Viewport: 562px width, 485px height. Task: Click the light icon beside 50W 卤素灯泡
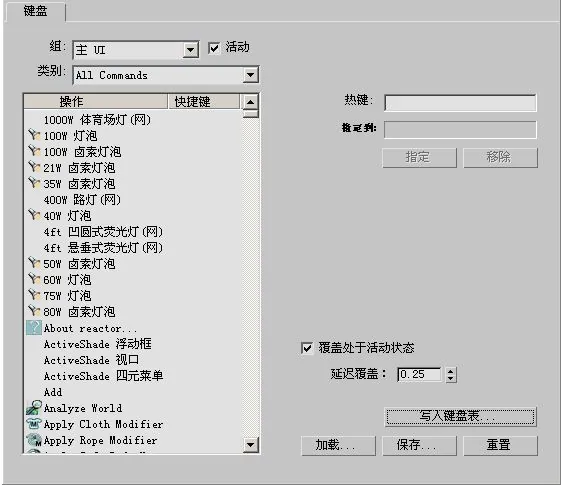[x=34, y=263]
